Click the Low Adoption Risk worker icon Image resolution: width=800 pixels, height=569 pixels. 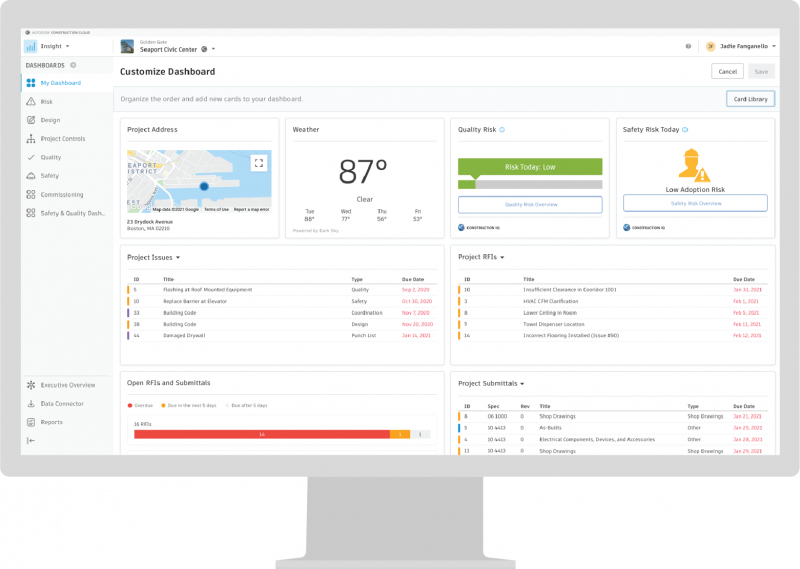pos(694,165)
